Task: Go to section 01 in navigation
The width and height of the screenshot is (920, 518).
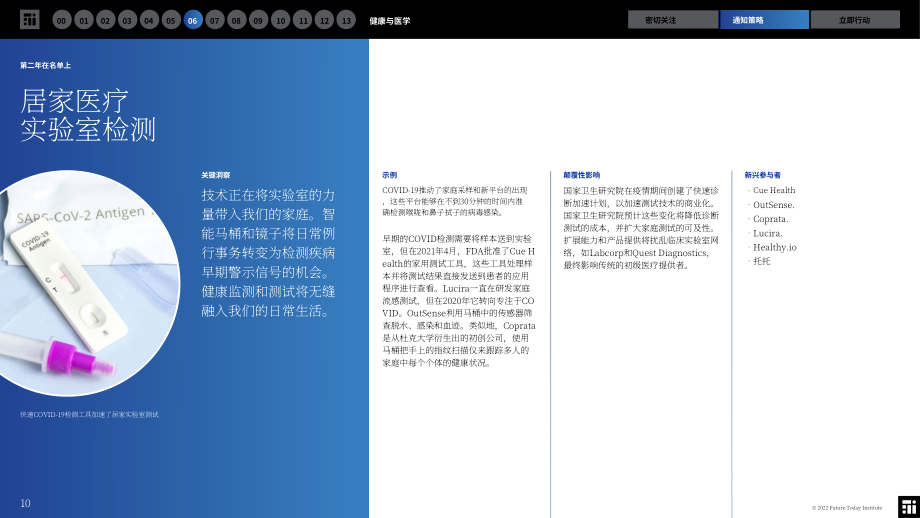Action: pyautogui.click(x=84, y=20)
